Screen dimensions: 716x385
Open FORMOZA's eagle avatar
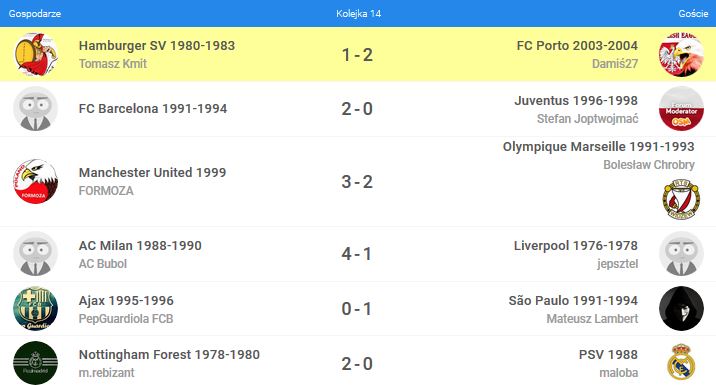pyautogui.click(x=36, y=181)
